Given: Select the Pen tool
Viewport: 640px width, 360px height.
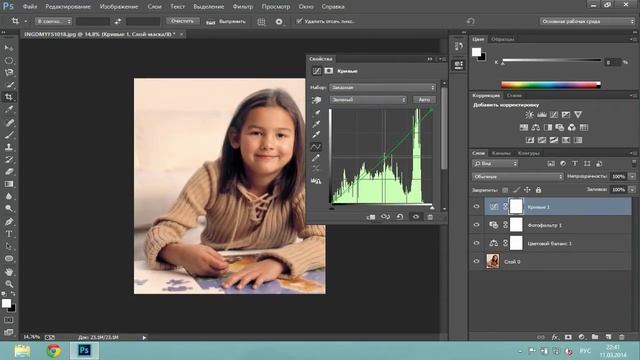Looking at the screenshot, I should (9, 222).
